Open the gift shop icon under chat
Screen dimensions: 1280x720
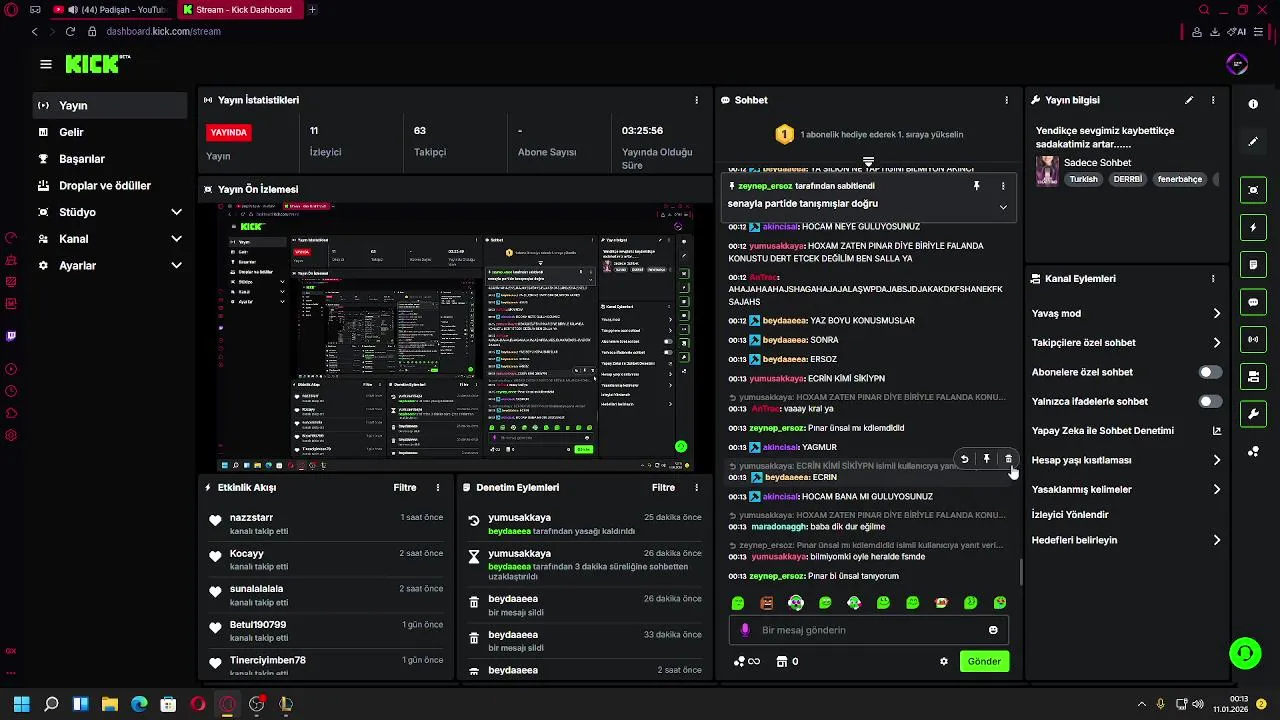tap(781, 661)
